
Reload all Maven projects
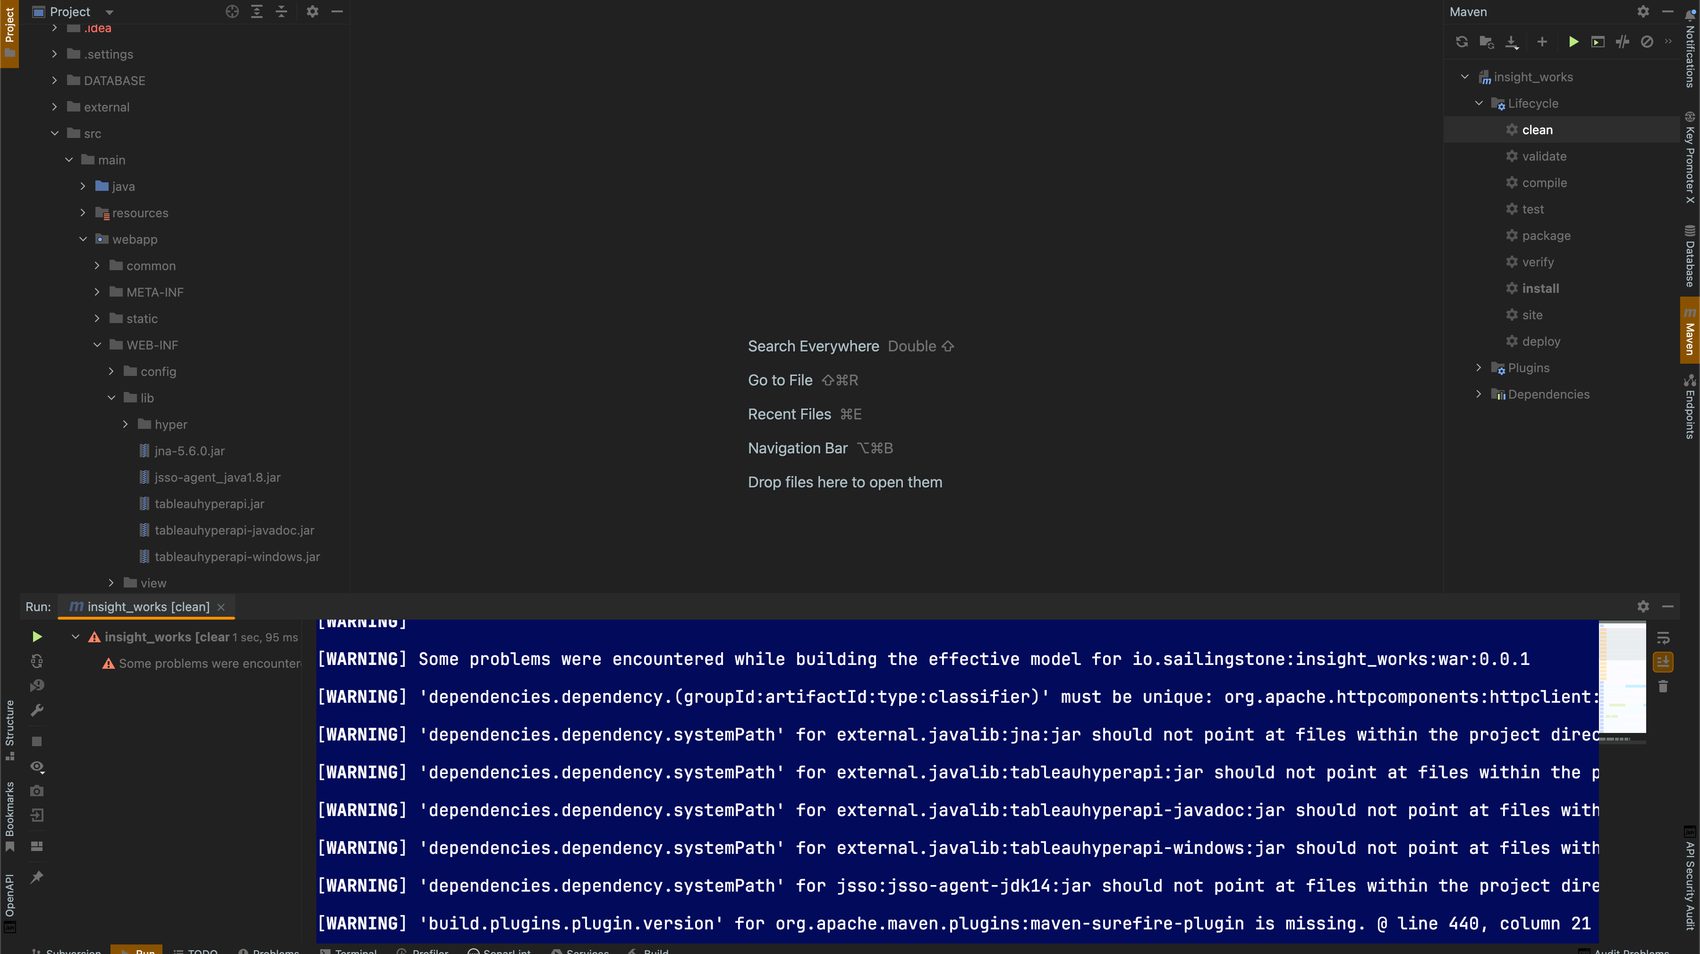coord(1462,42)
